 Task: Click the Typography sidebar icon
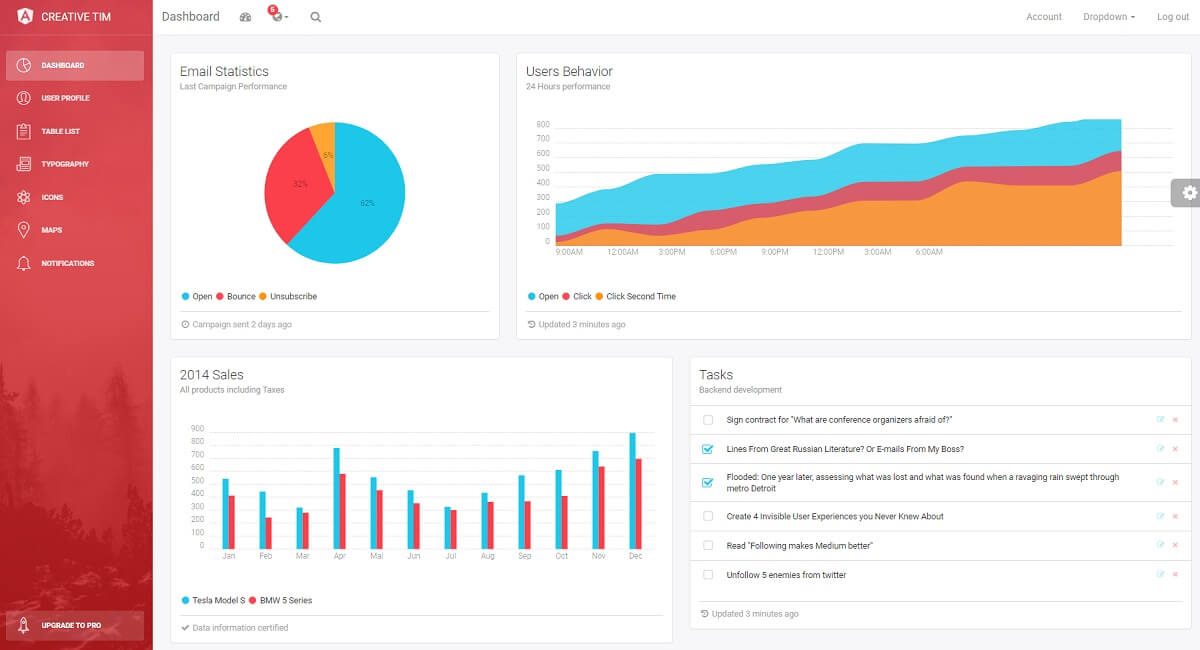pos(24,164)
